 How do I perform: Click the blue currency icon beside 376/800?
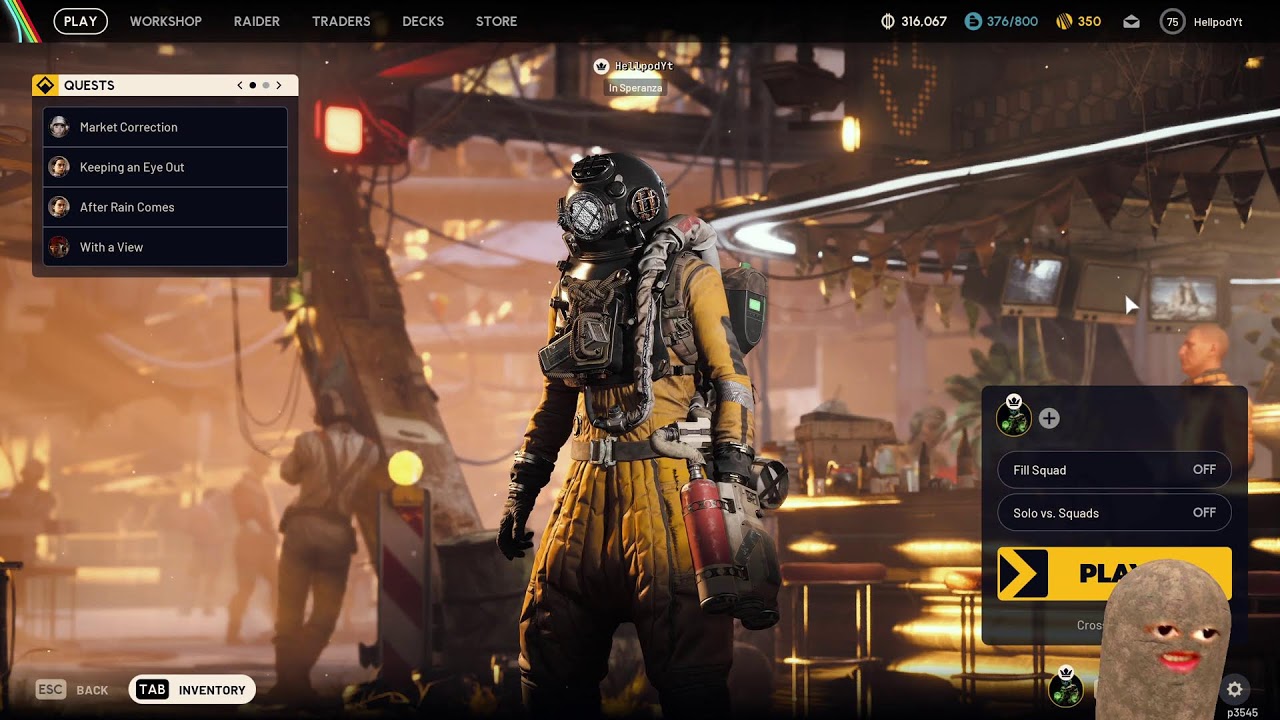[973, 21]
